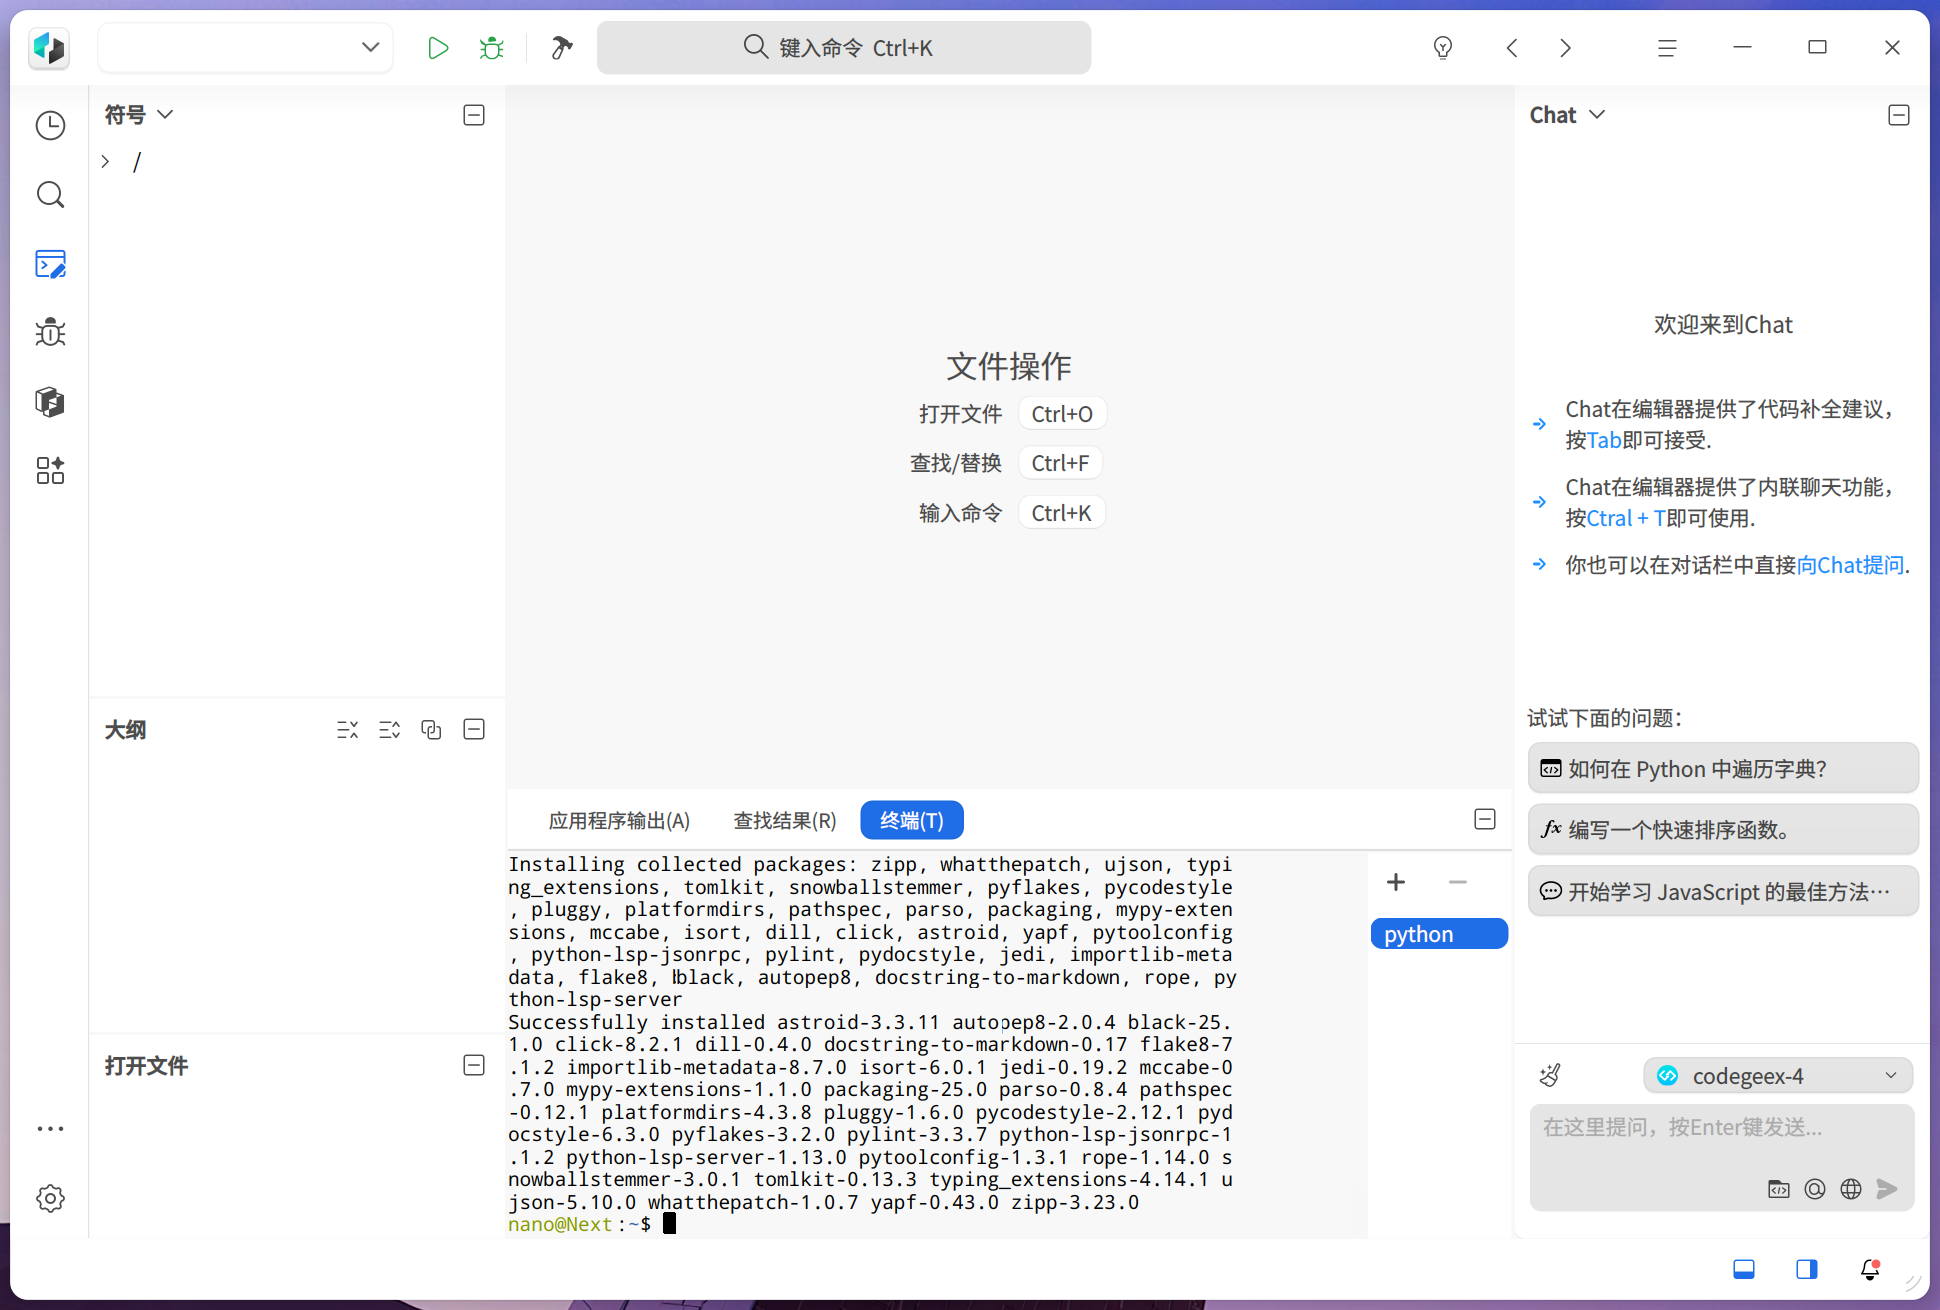The height and width of the screenshot is (1310, 1940).
Task: Focus the 键入命令 Ctrl+K command box
Action: 844,48
